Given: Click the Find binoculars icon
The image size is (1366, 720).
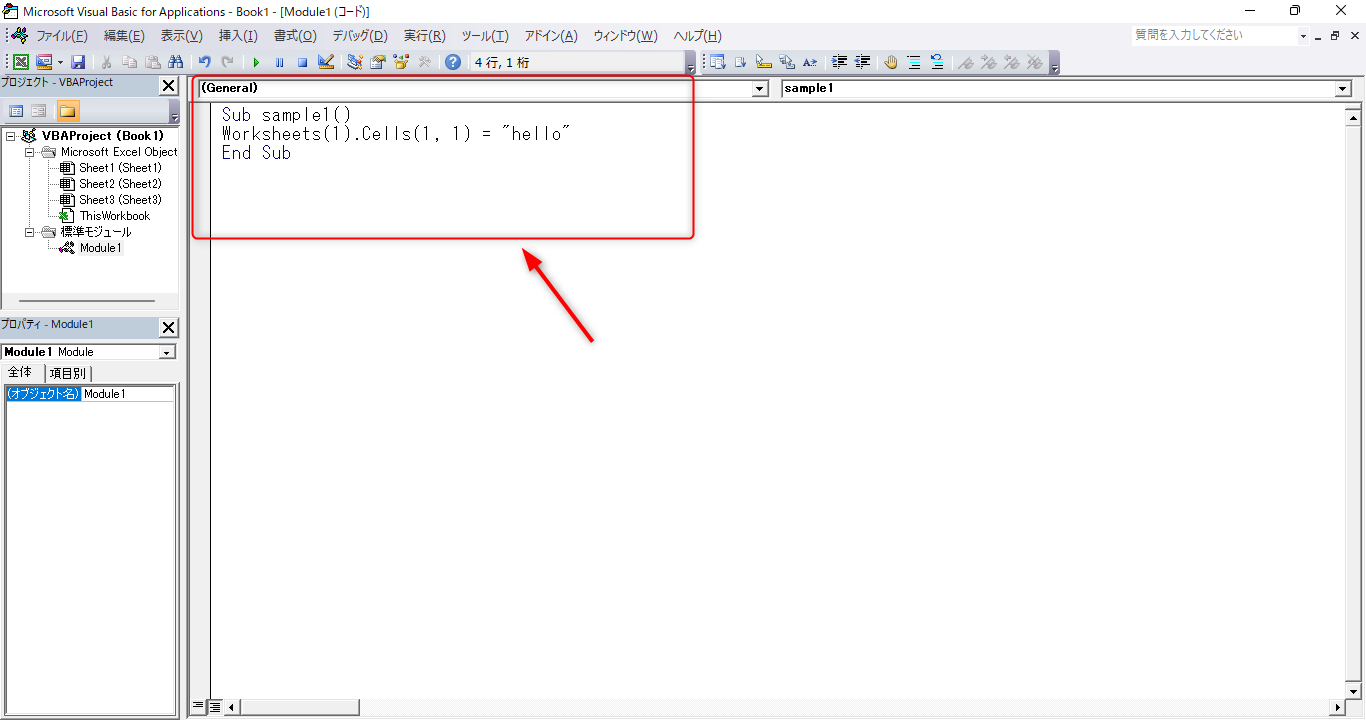Looking at the screenshot, I should 176,62.
